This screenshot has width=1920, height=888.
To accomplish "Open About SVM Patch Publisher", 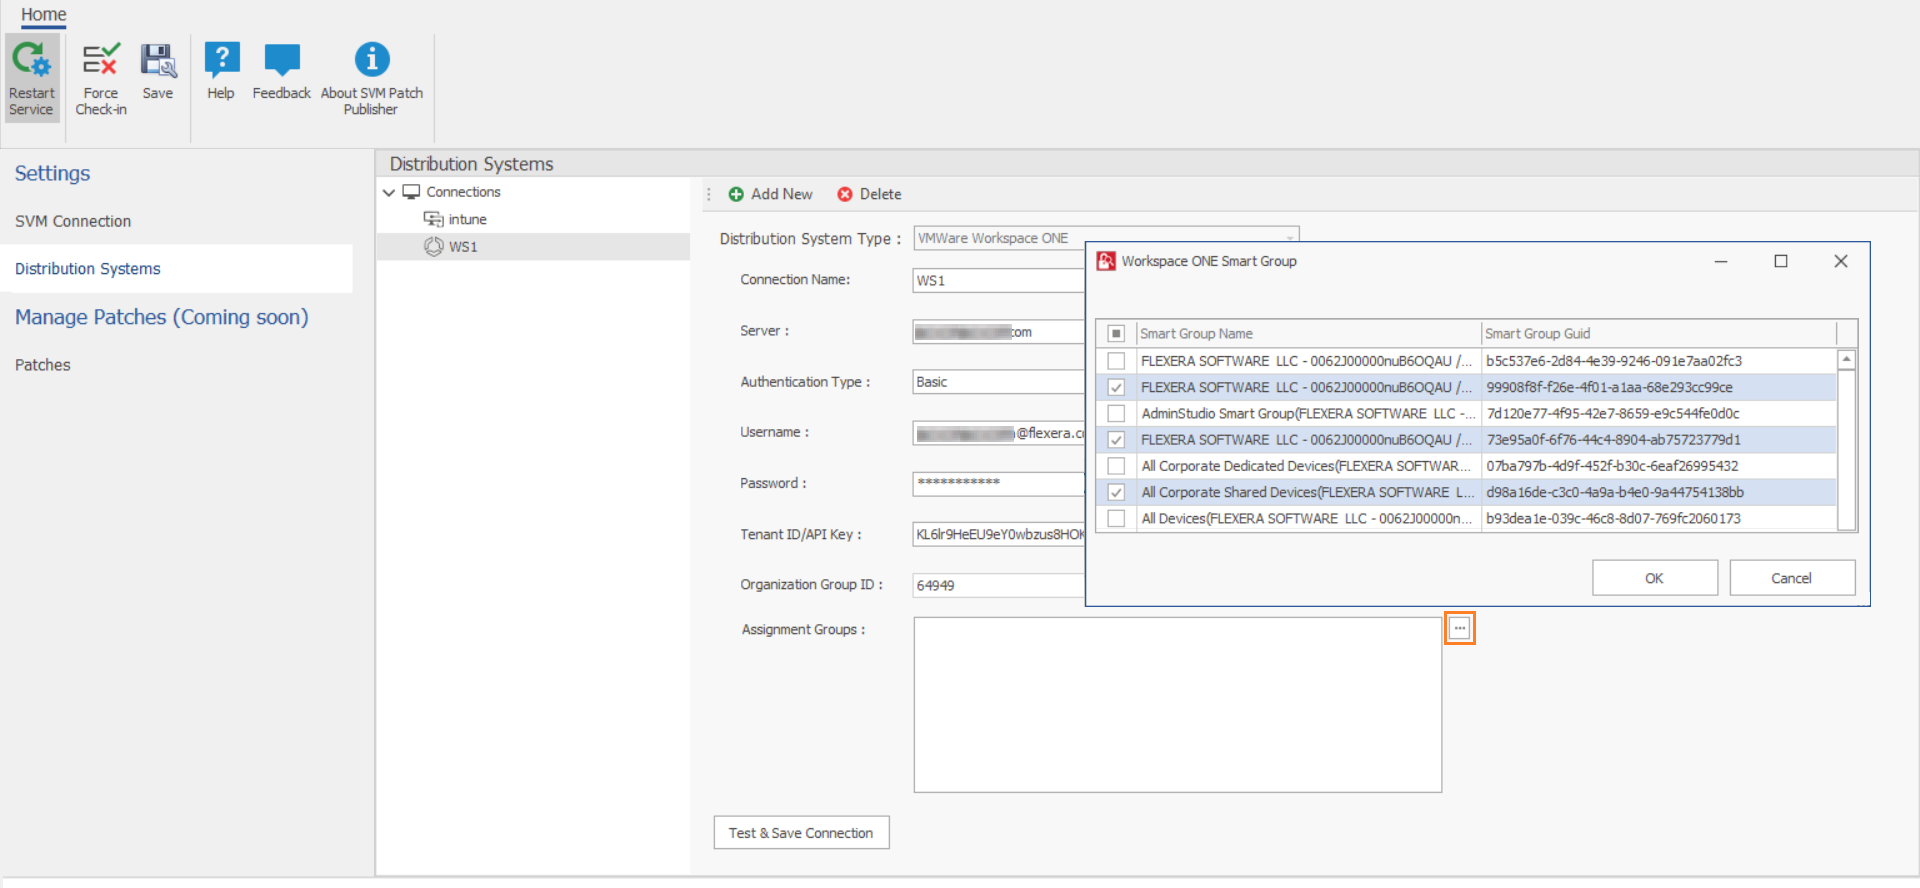I will [x=372, y=78].
